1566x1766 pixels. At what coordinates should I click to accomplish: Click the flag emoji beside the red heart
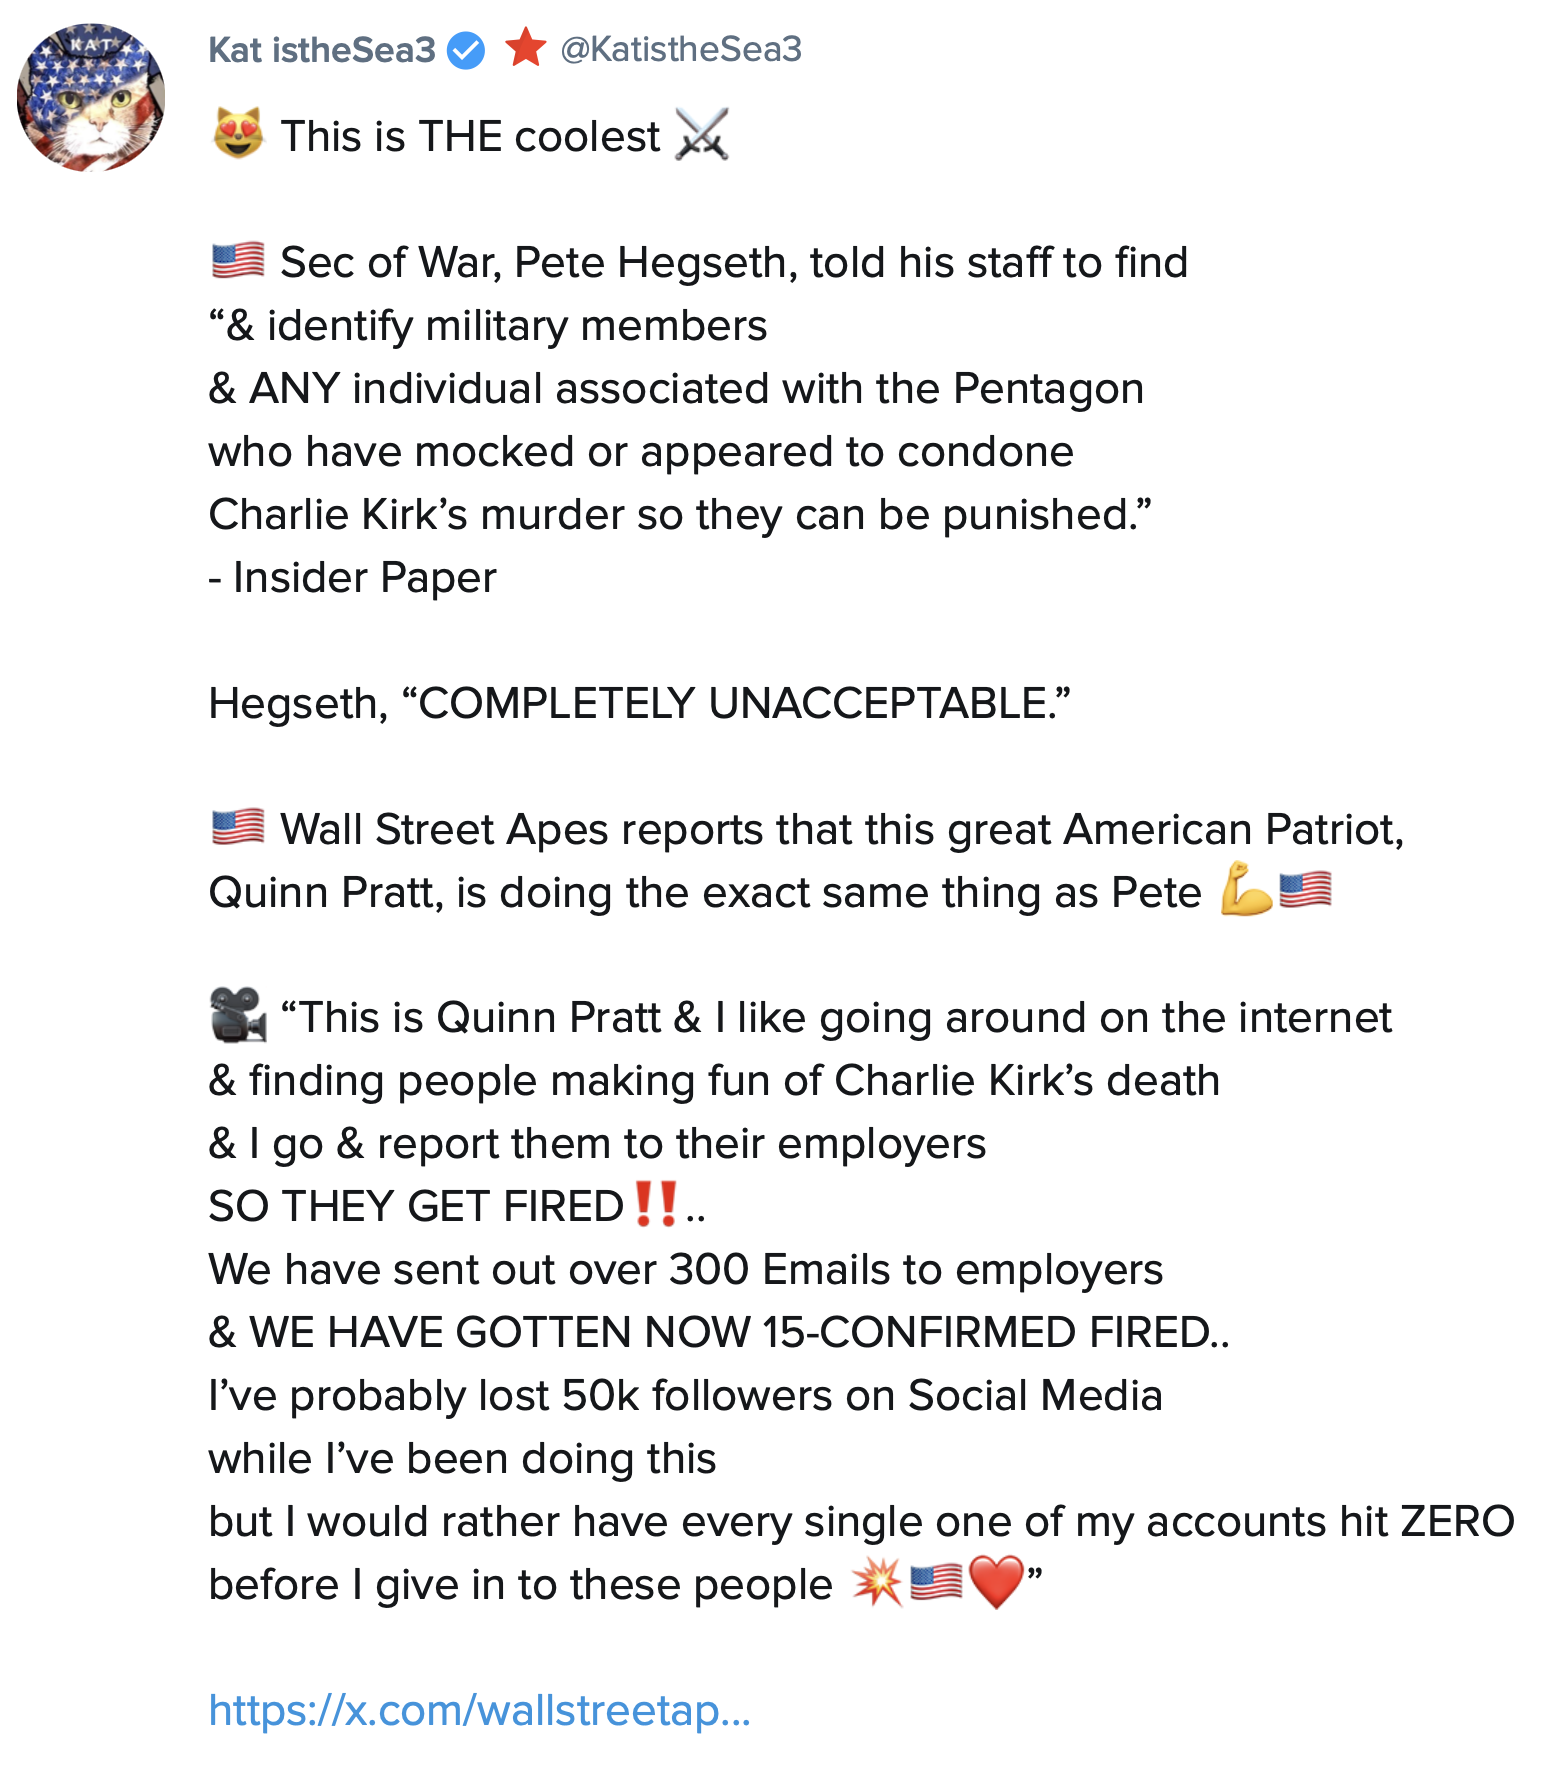[x=937, y=1583]
